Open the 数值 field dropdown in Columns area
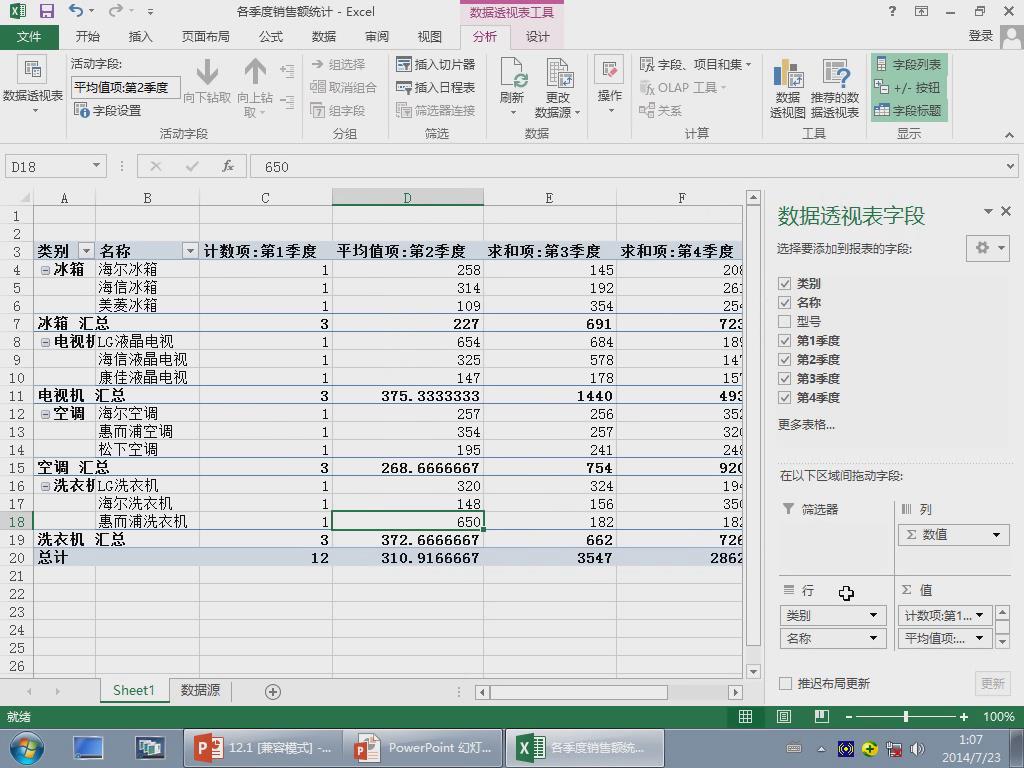 [996, 535]
